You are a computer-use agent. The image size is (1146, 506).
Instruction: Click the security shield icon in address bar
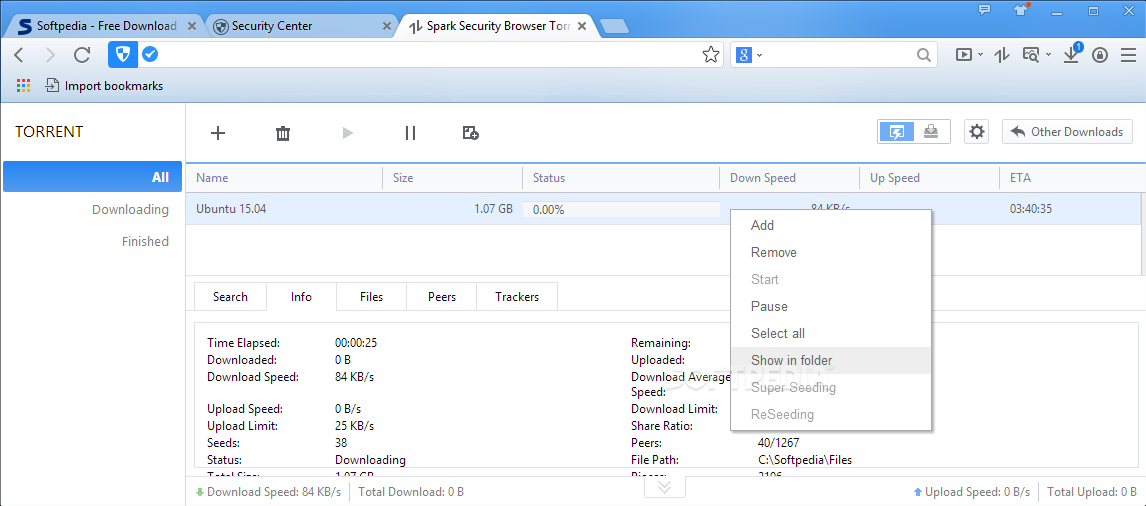pos(123,55)
